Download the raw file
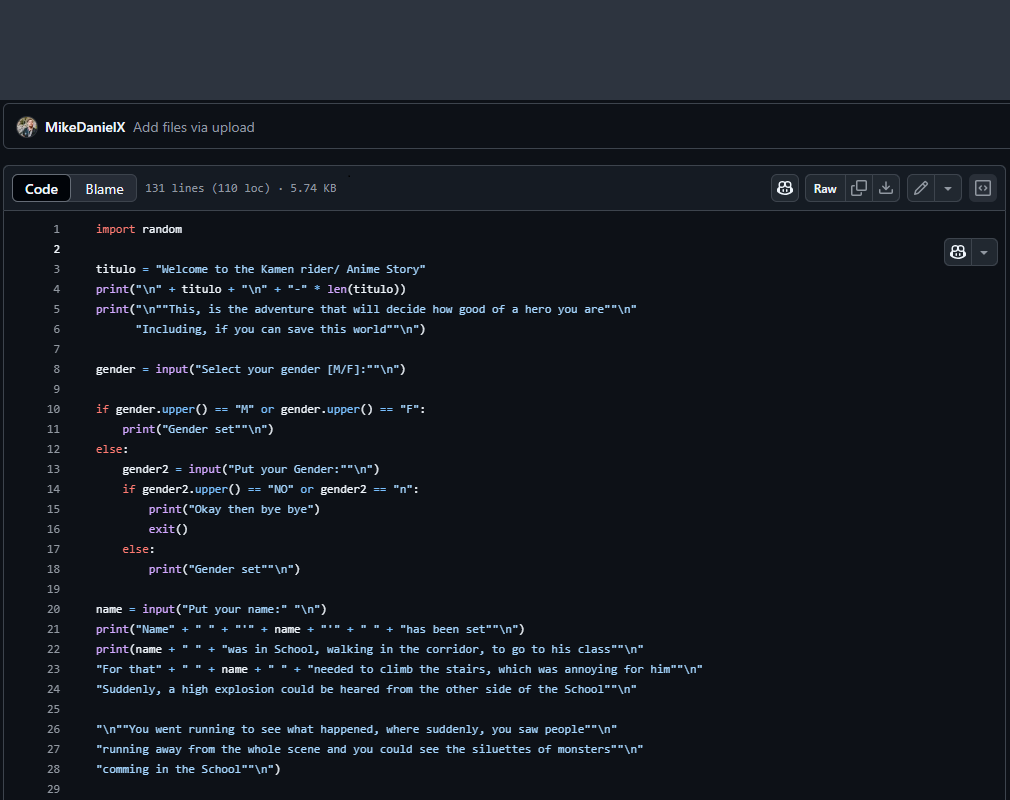 (x=886, y=188)
